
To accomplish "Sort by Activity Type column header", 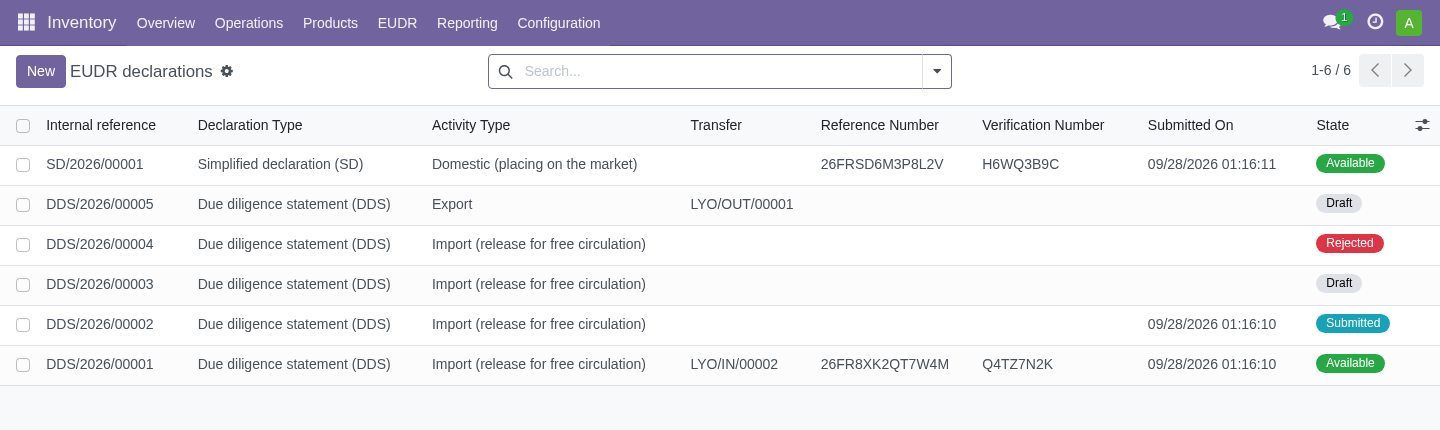I will pos(471,125).
